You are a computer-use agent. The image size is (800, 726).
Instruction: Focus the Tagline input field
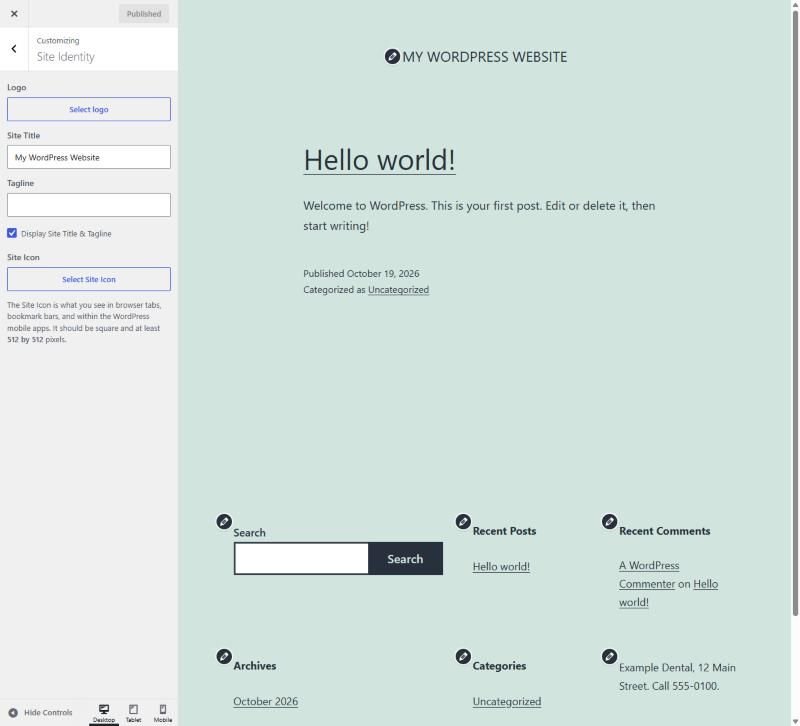[89, 205]
